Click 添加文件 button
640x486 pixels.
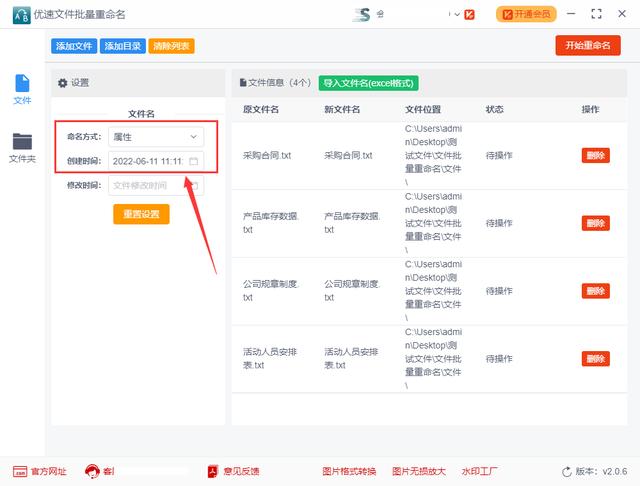point(74,46)
